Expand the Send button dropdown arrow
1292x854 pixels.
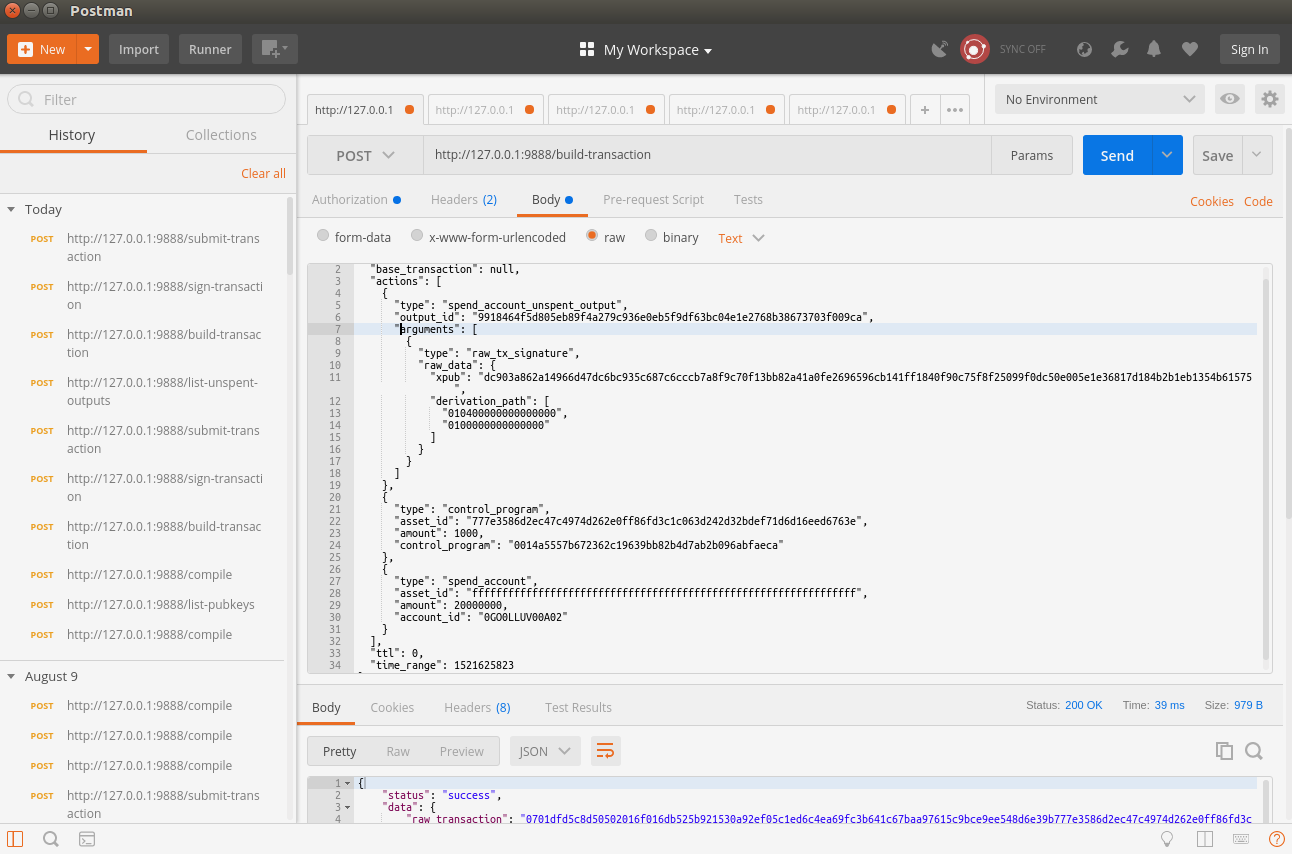1167,155
